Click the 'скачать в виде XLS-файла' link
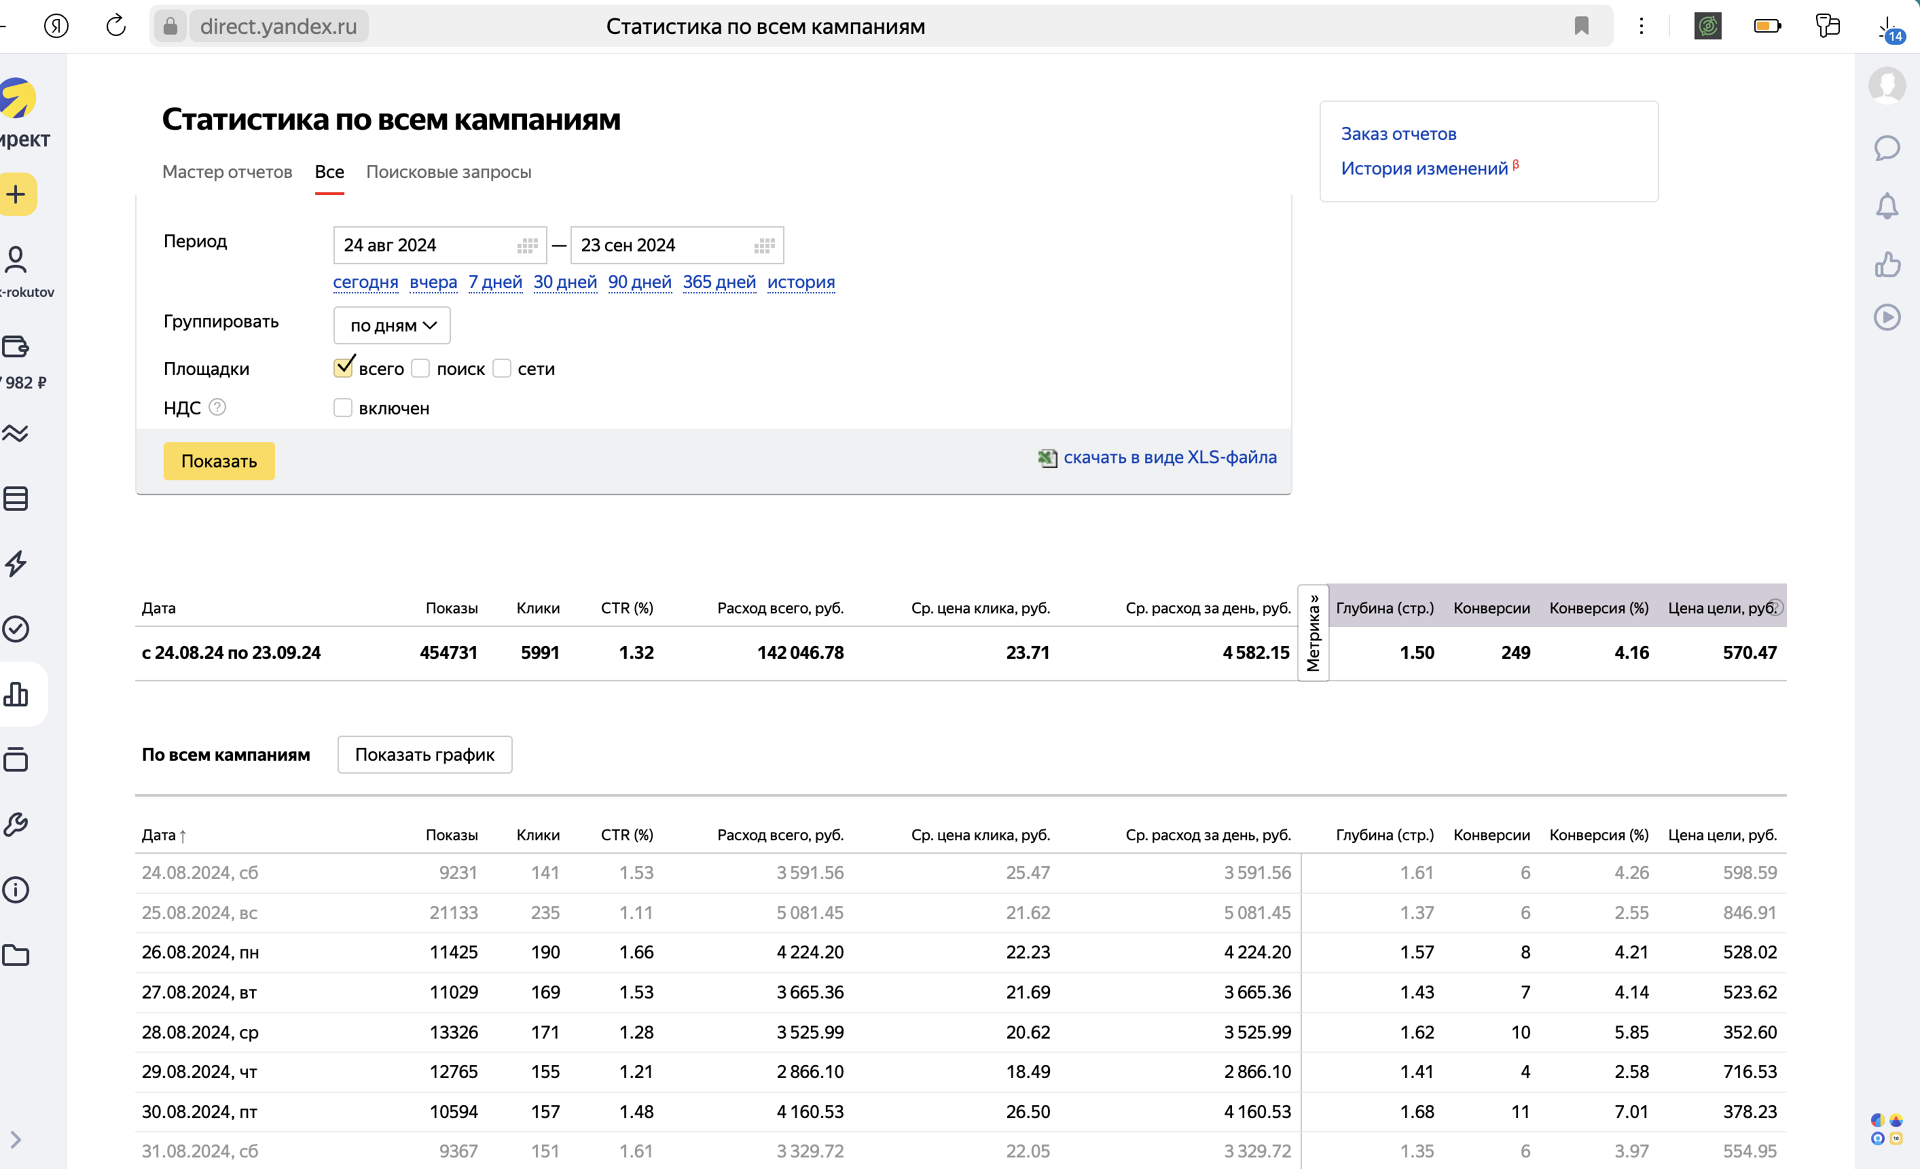The width and height of the screenshot is (1920, 1169). pos(1169,457)
